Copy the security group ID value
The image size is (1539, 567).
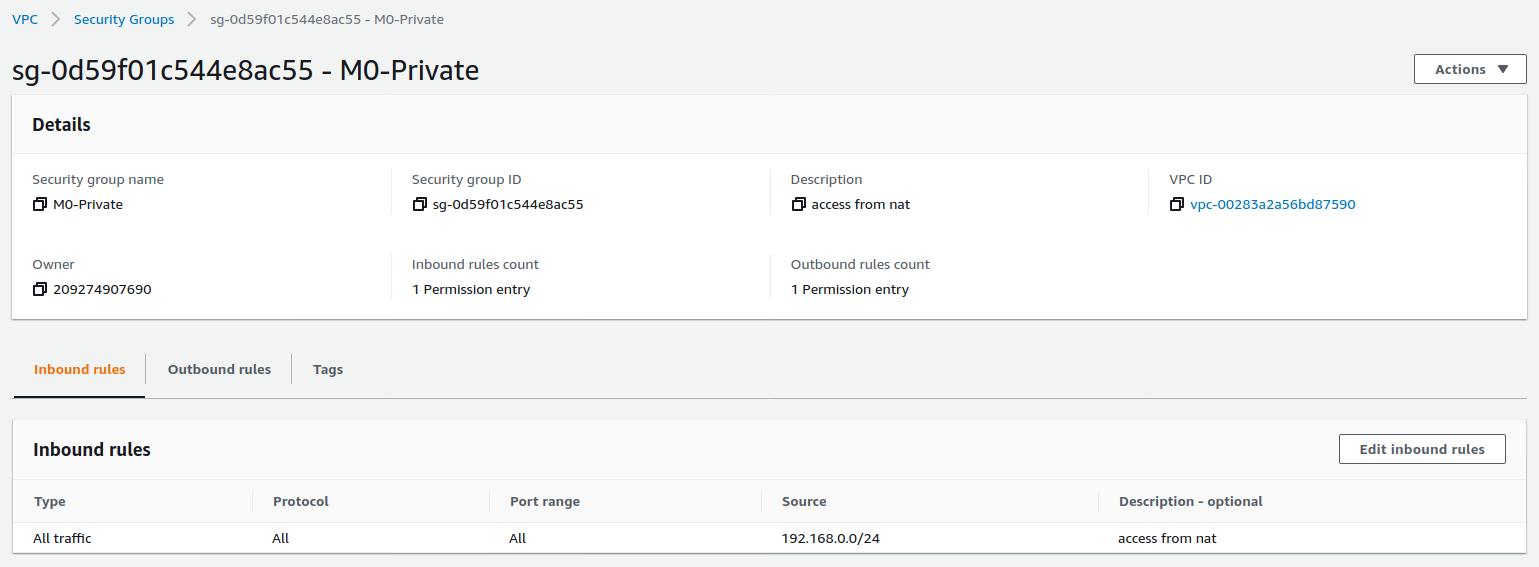[x=419, y=205]
